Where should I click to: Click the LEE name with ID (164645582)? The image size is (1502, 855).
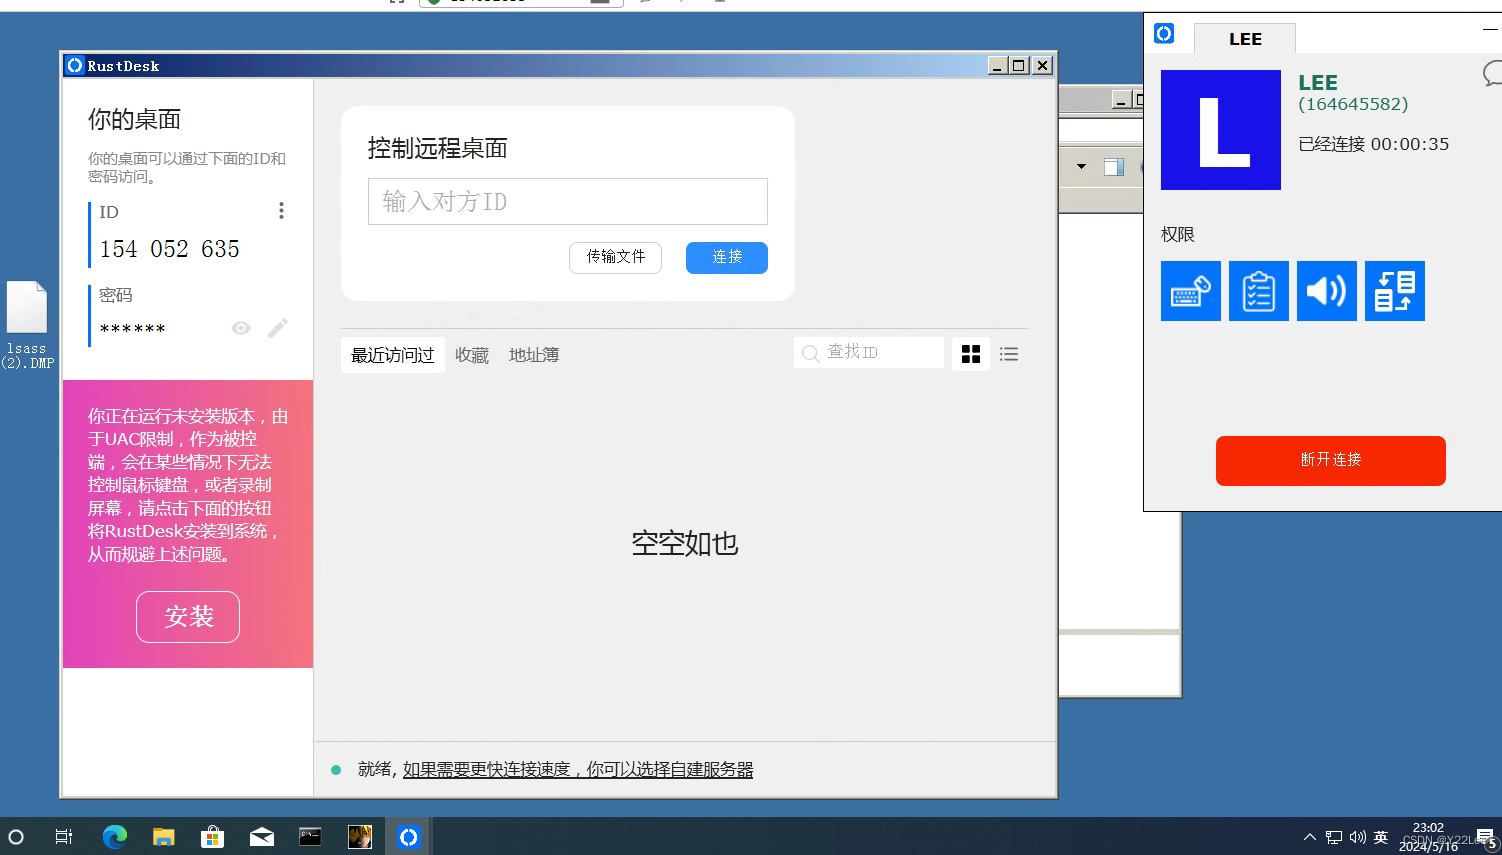[1353, 93]
